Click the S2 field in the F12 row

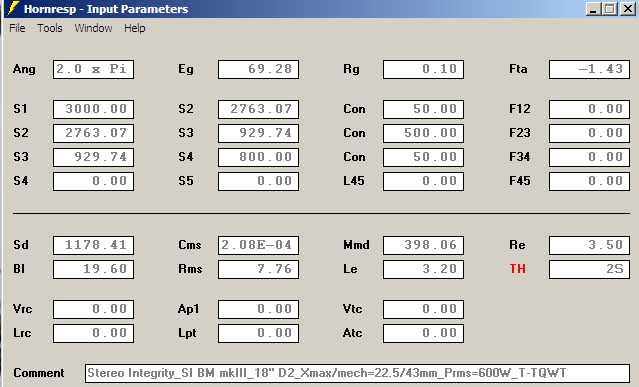click(258, 109)
